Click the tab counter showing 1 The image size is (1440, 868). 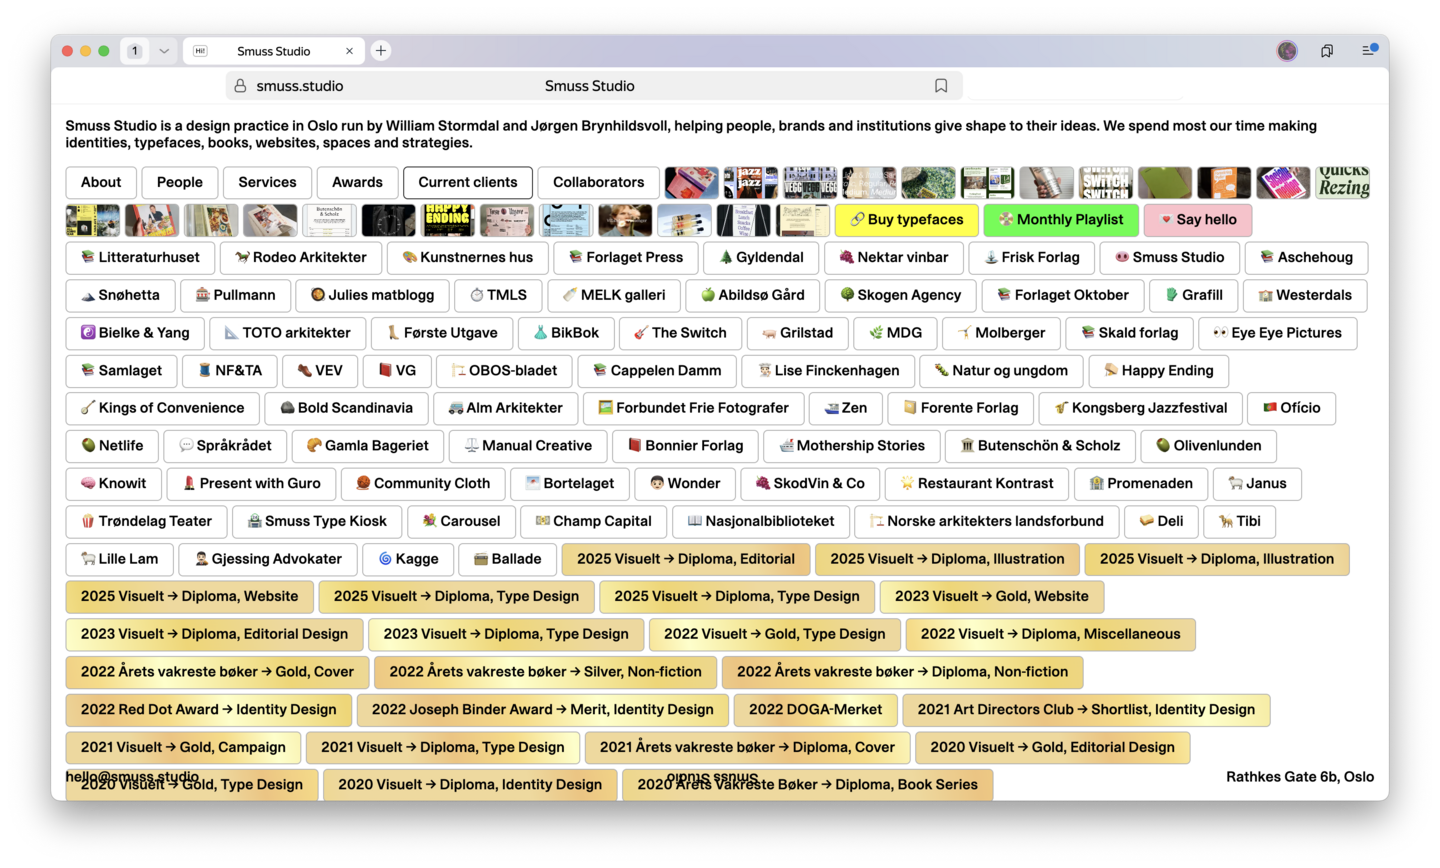click(x=135, y=51)
